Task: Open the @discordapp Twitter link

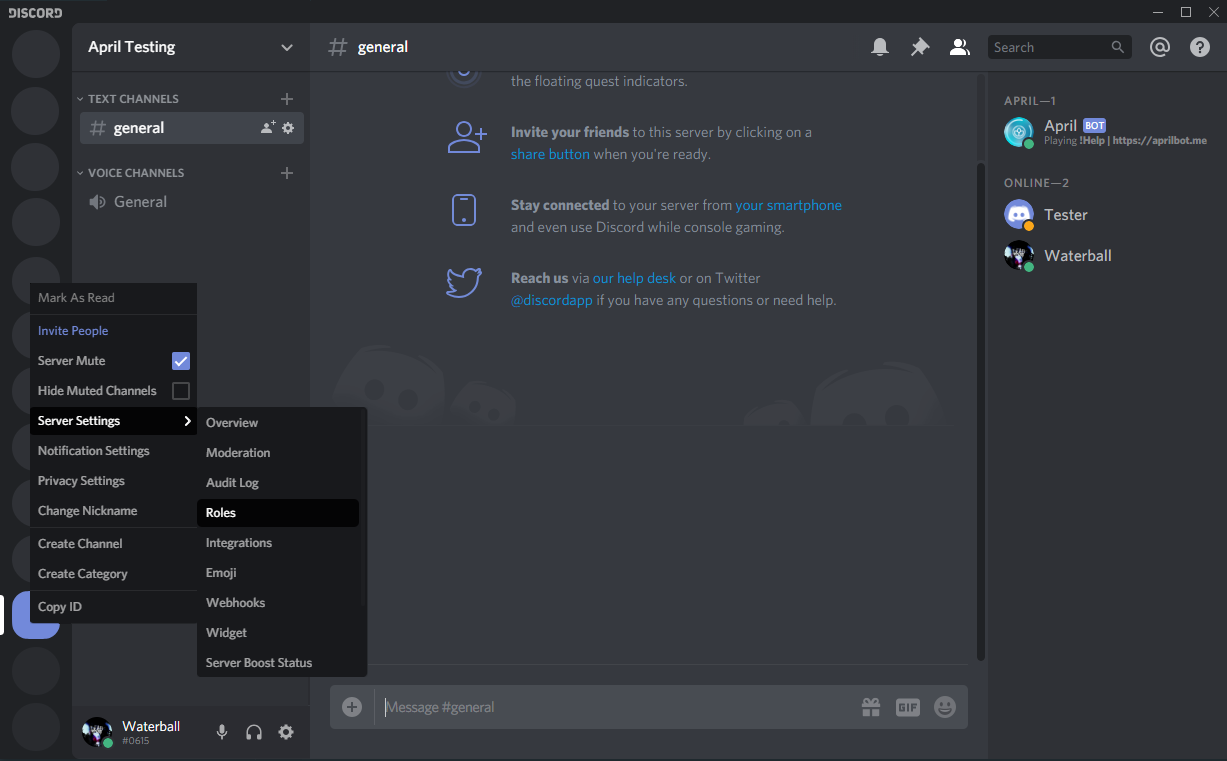Action: coord(552,299)
